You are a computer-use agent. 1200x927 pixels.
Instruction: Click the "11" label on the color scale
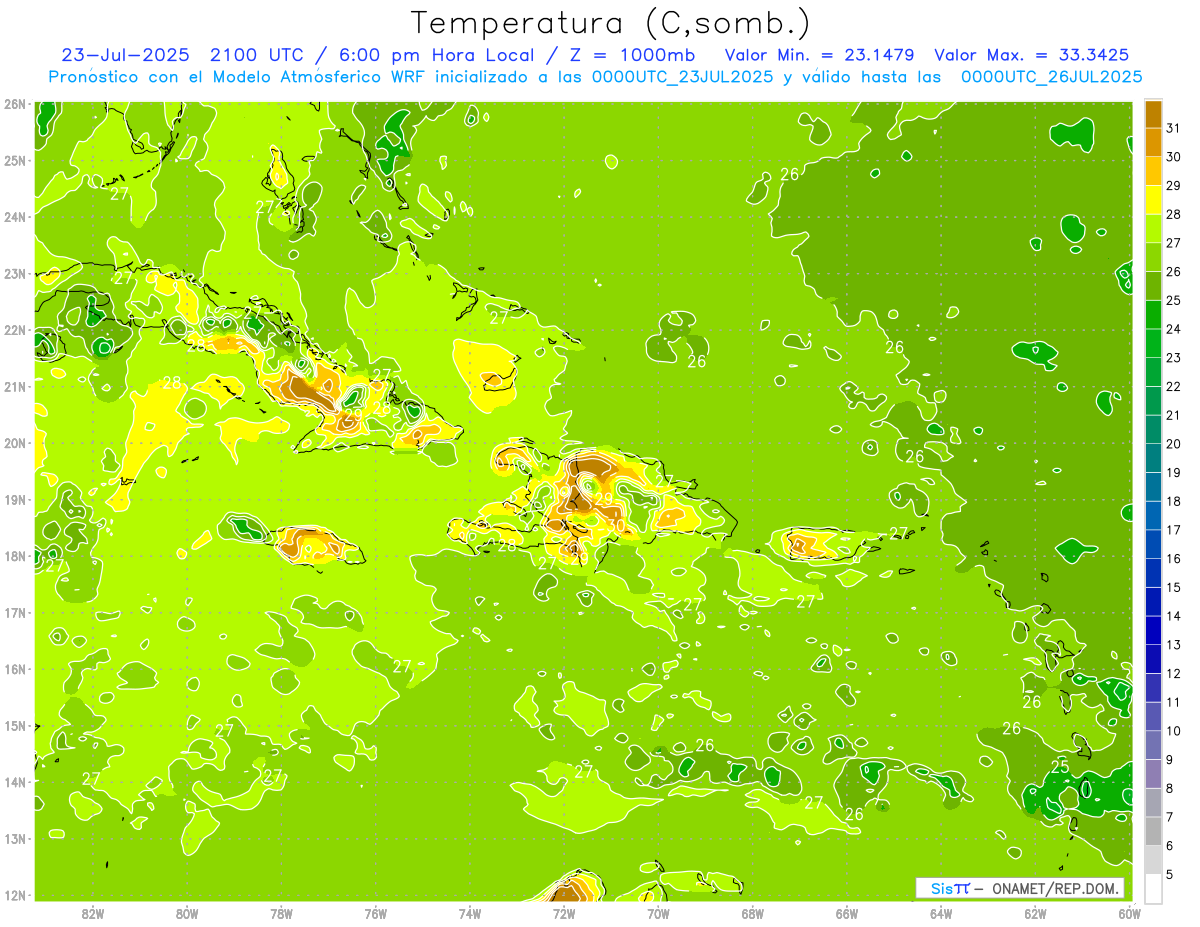1173,702
